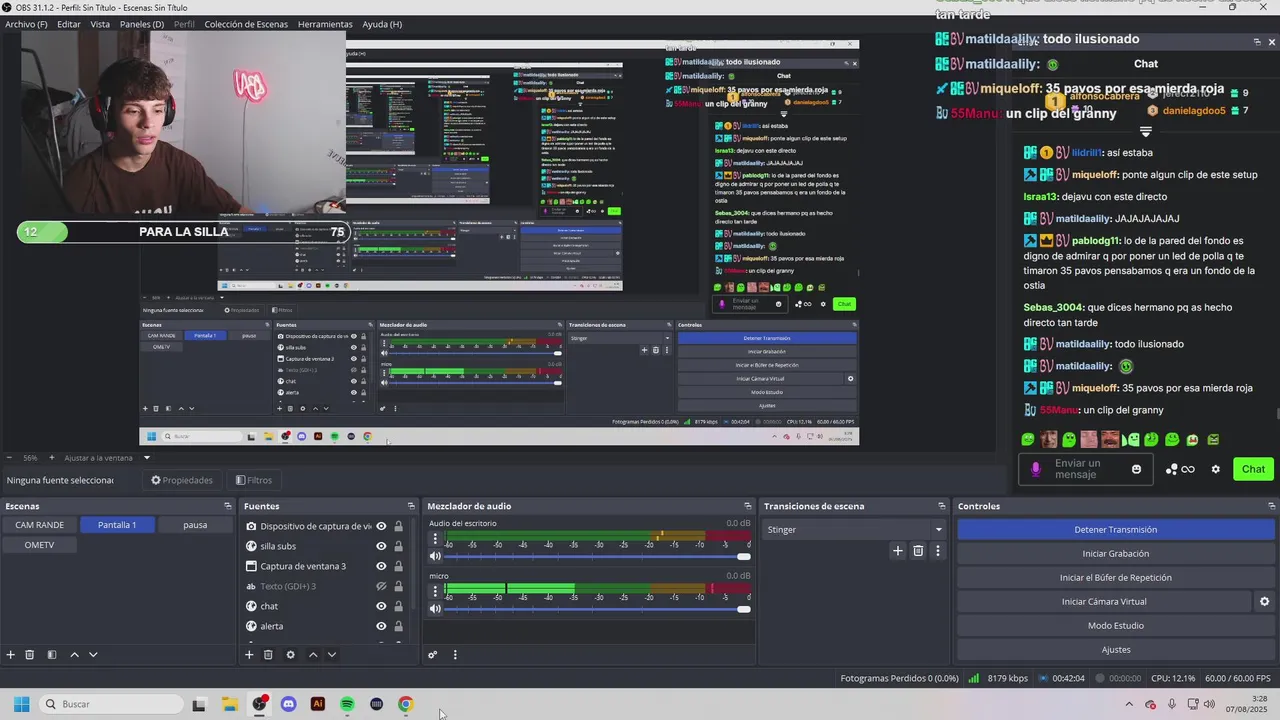Viewport: 1280px width, 720px height.
Task: Open Audio del escritorio options dots
Action: tap(435, 539)
